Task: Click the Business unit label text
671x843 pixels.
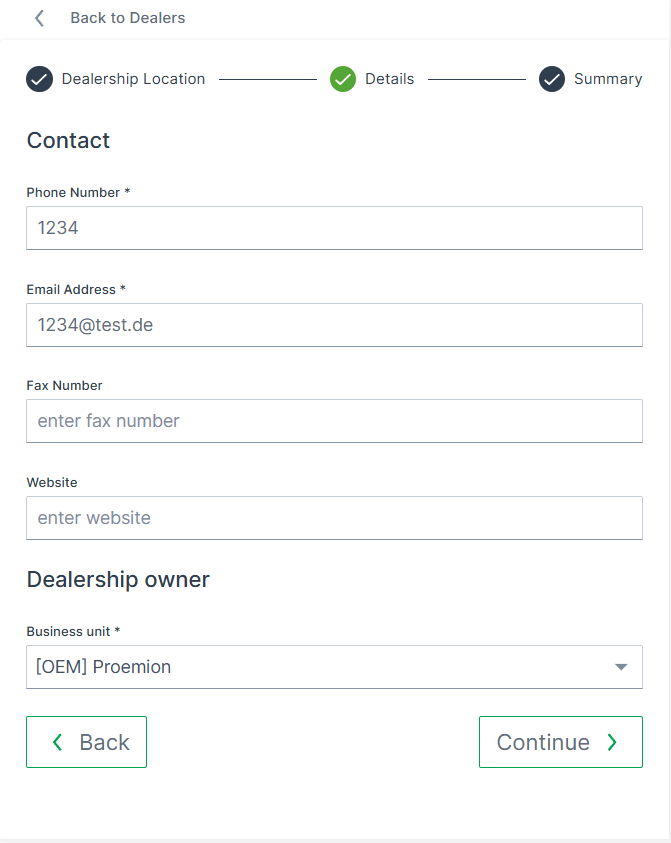Action: pyautogui.click(x=73, y=631)
